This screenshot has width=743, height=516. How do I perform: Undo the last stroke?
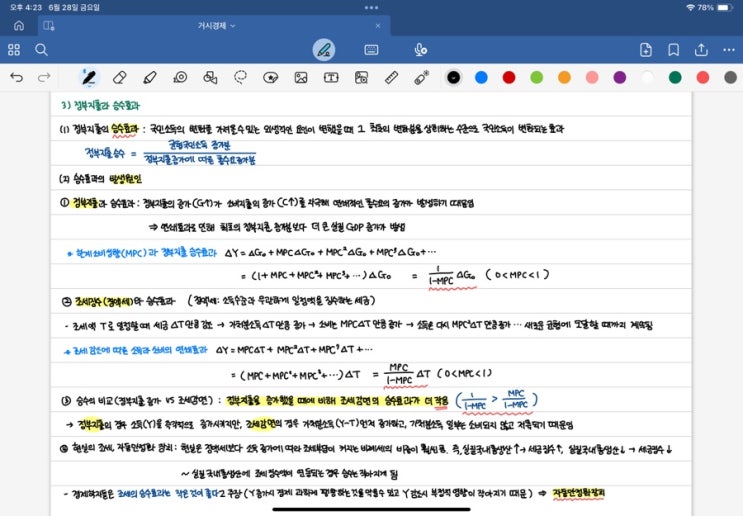pyautogui.click(x=17, y=77)
